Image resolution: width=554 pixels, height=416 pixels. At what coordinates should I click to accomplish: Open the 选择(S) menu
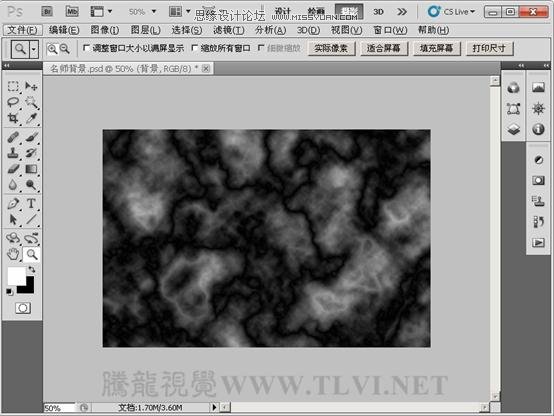click(187, 30)
